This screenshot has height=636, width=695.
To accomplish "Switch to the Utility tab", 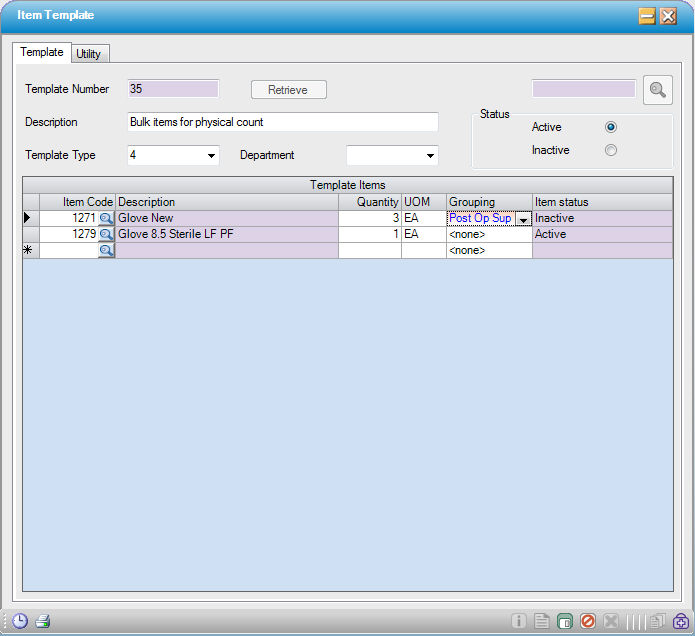I will tap(88, 54).
